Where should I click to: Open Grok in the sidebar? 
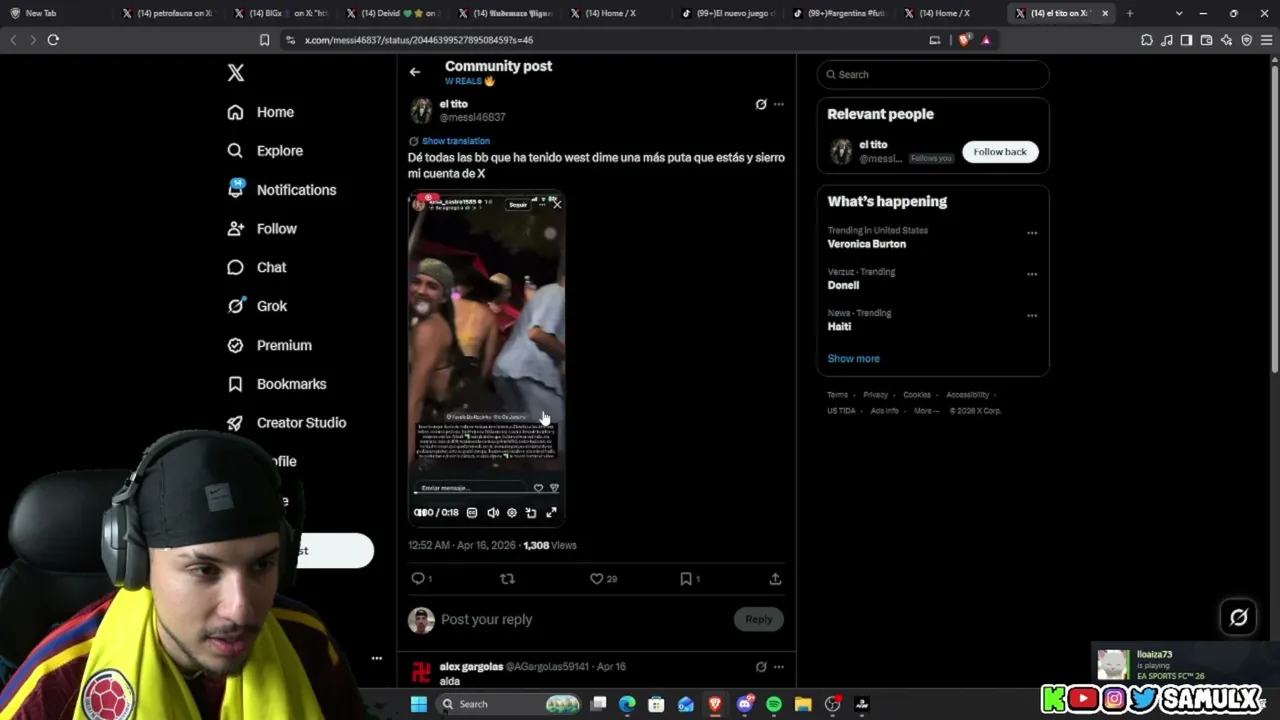pyautogui.click(x=257, y=306)
